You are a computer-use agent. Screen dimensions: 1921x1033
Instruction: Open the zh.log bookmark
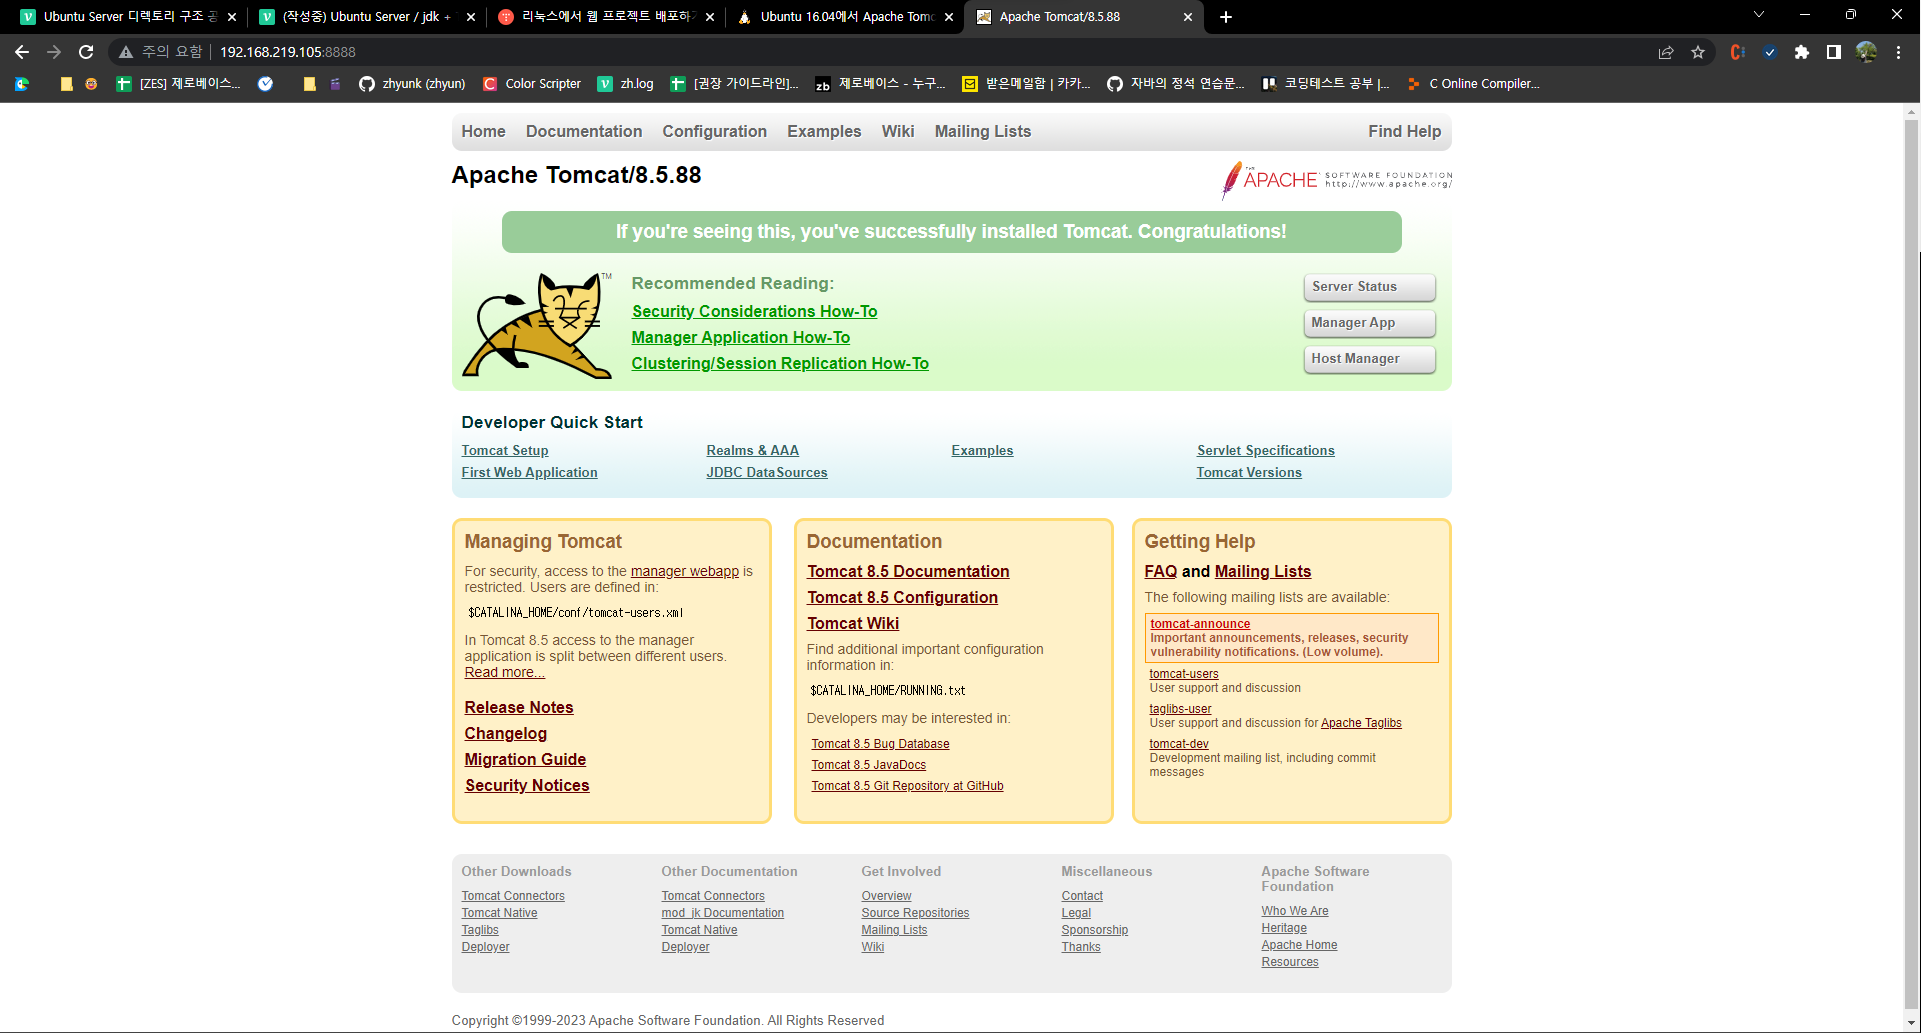tap(625, 84)
